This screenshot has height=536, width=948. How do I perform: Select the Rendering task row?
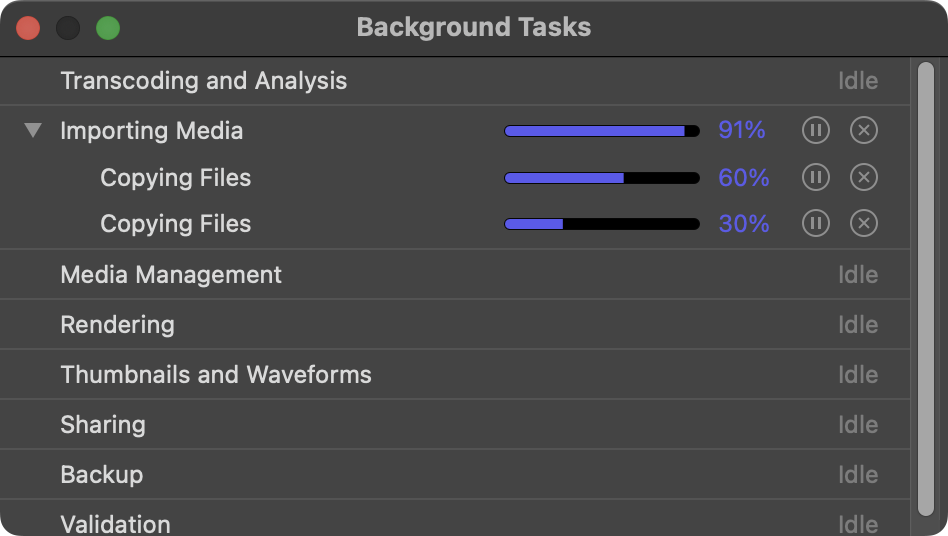pyautogui.click(x=117, y=325)
